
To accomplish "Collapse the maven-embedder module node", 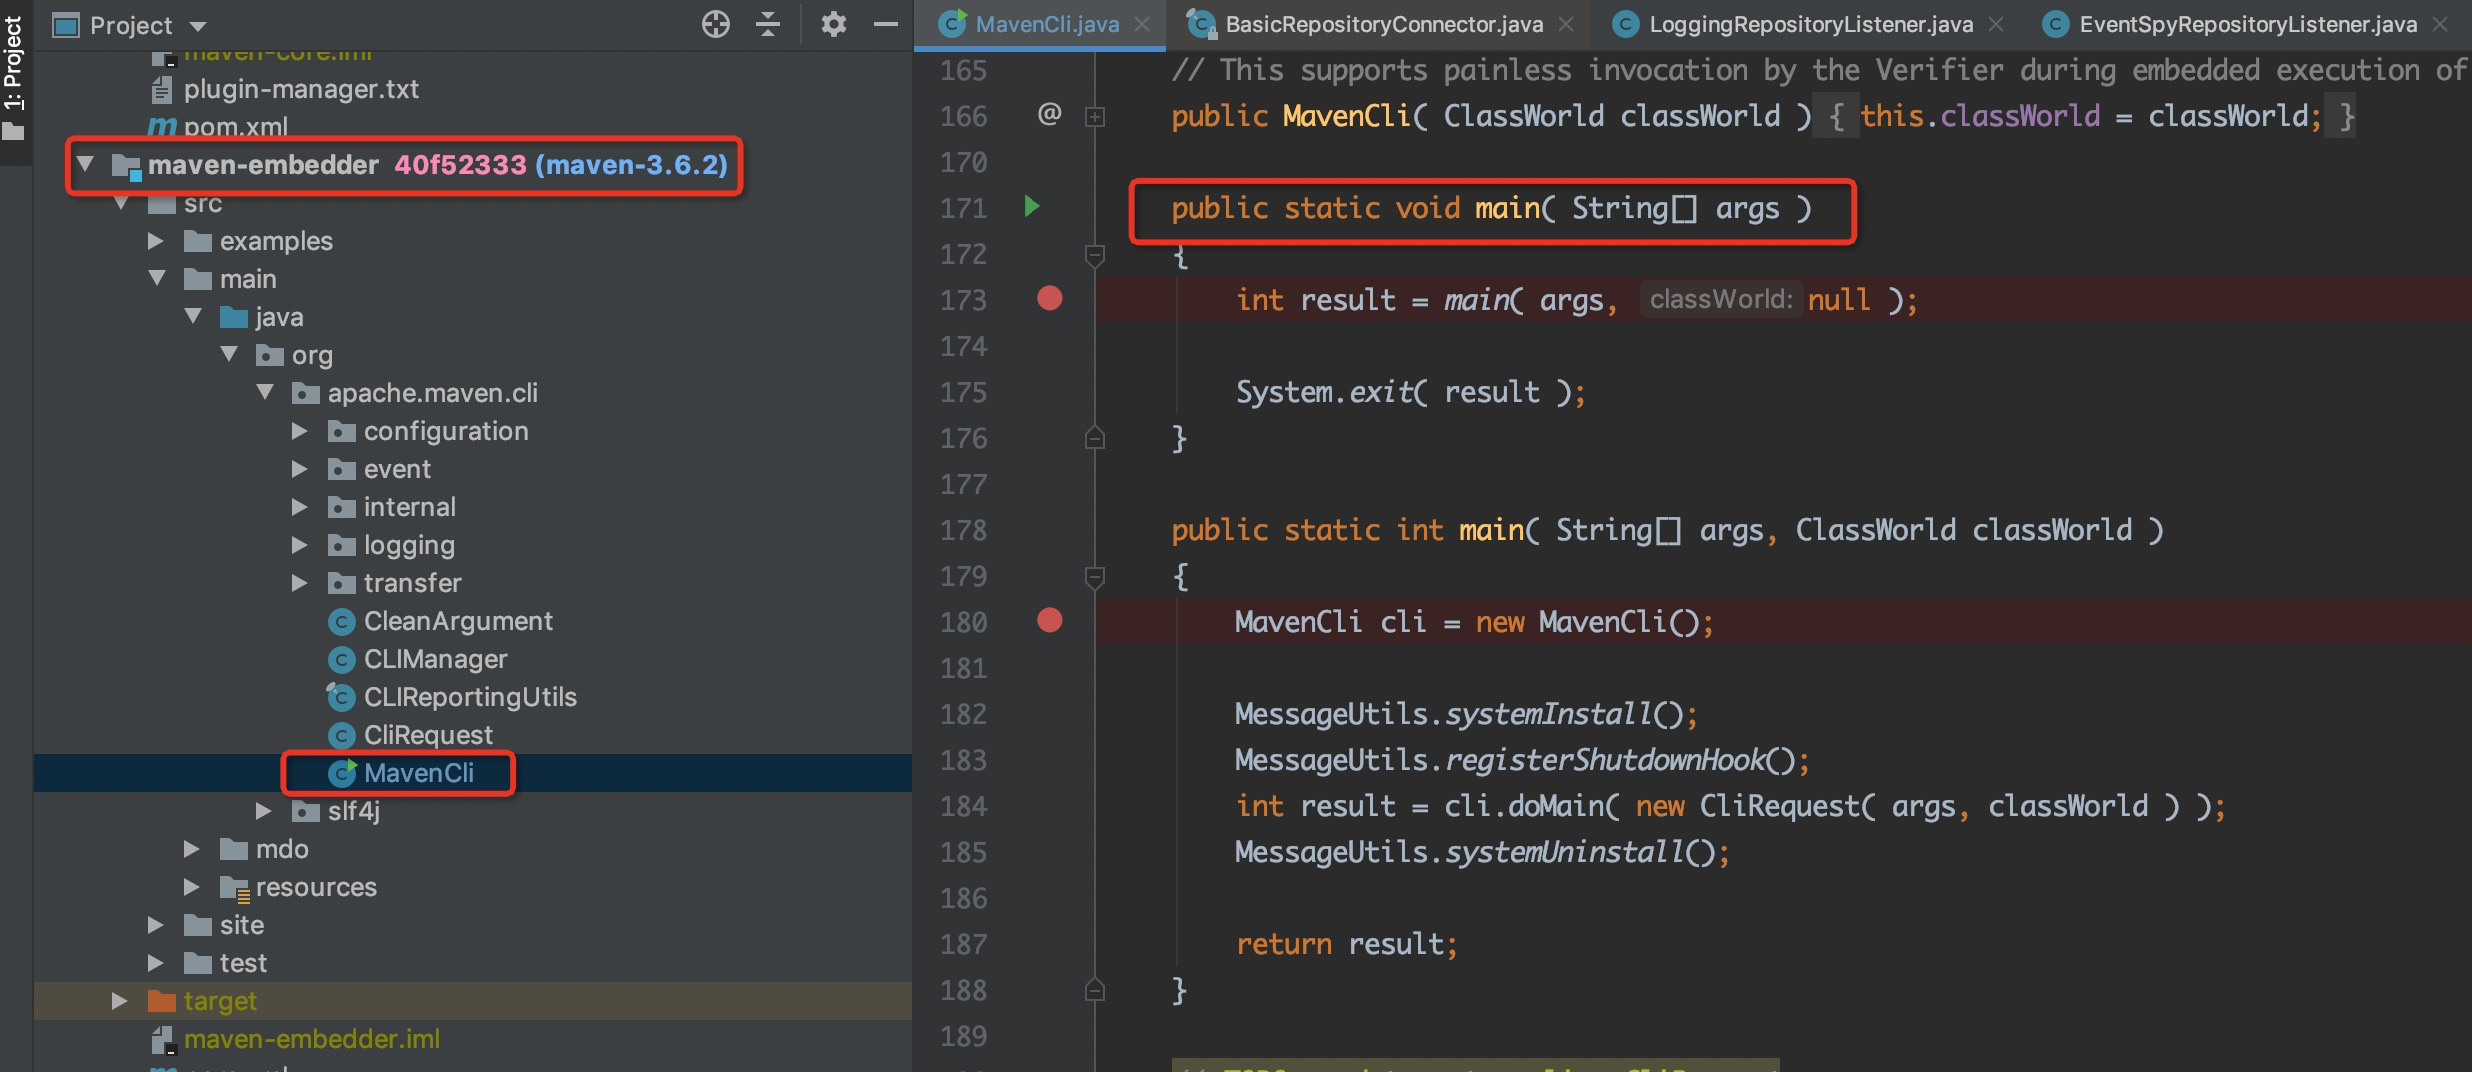I will coord(85,163).
